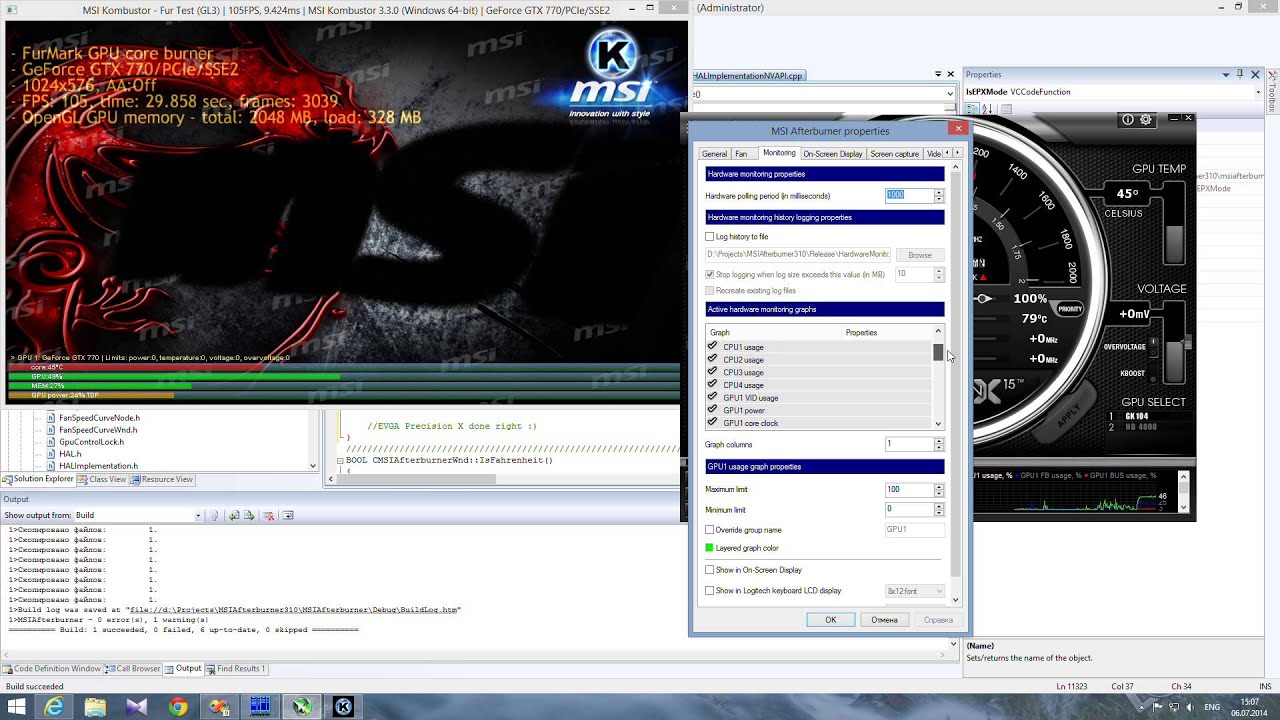The image size is (1280, 720).
Task: Open GpuControlLock.h in Solution Explorer
Action: coord(91,442)
